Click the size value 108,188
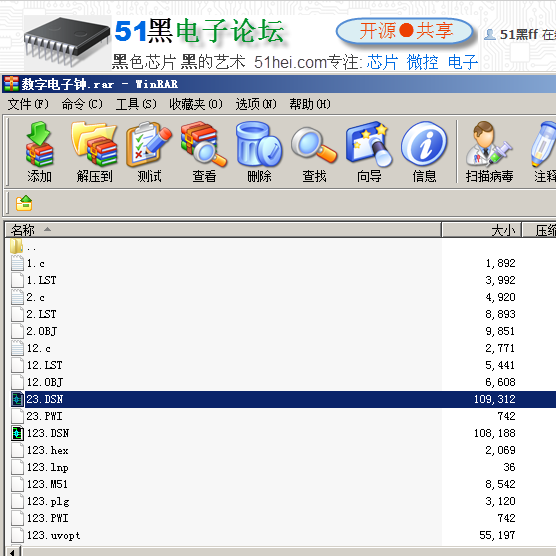The height and width of the screenshot is (556, 556). click(495, 433)
